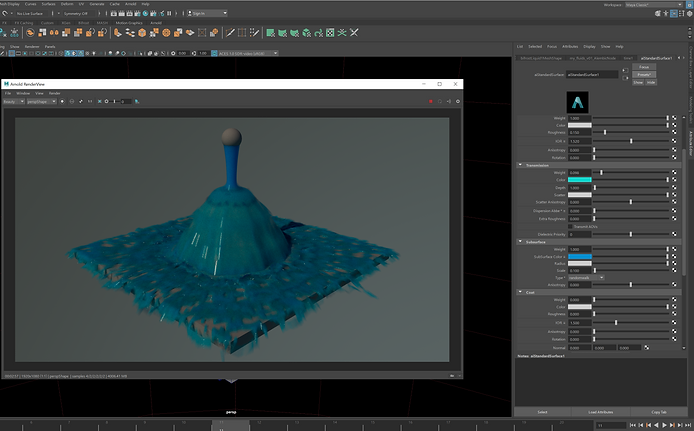Click the diagonal pencil line shelf icon
This screenshot has height=431, width=694.
(230, 33)
